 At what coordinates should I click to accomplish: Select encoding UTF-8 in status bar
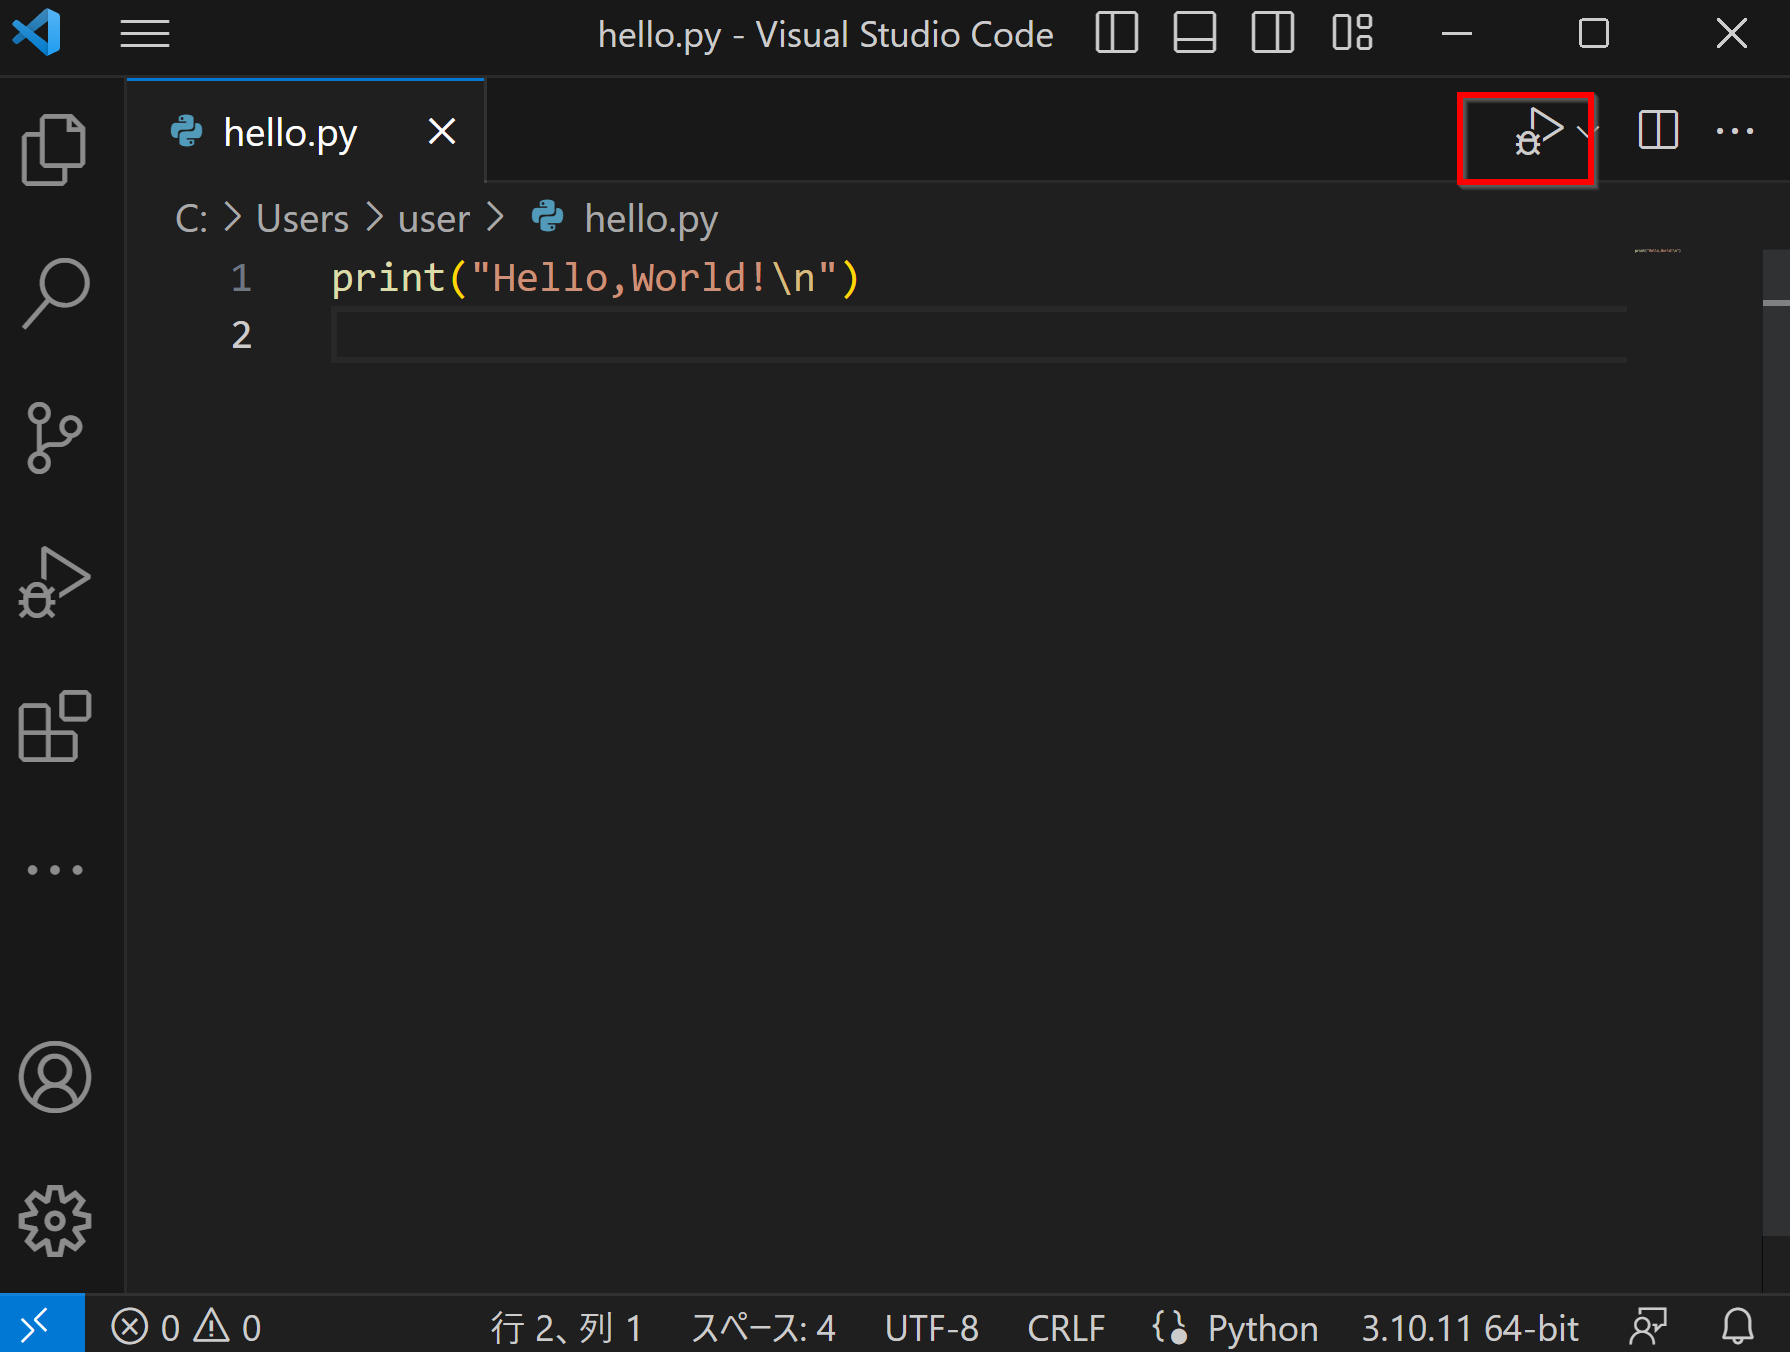[932, 1328]
